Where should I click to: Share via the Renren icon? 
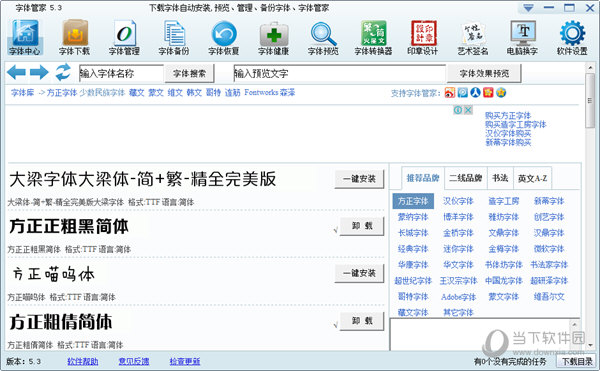[475, 93]
